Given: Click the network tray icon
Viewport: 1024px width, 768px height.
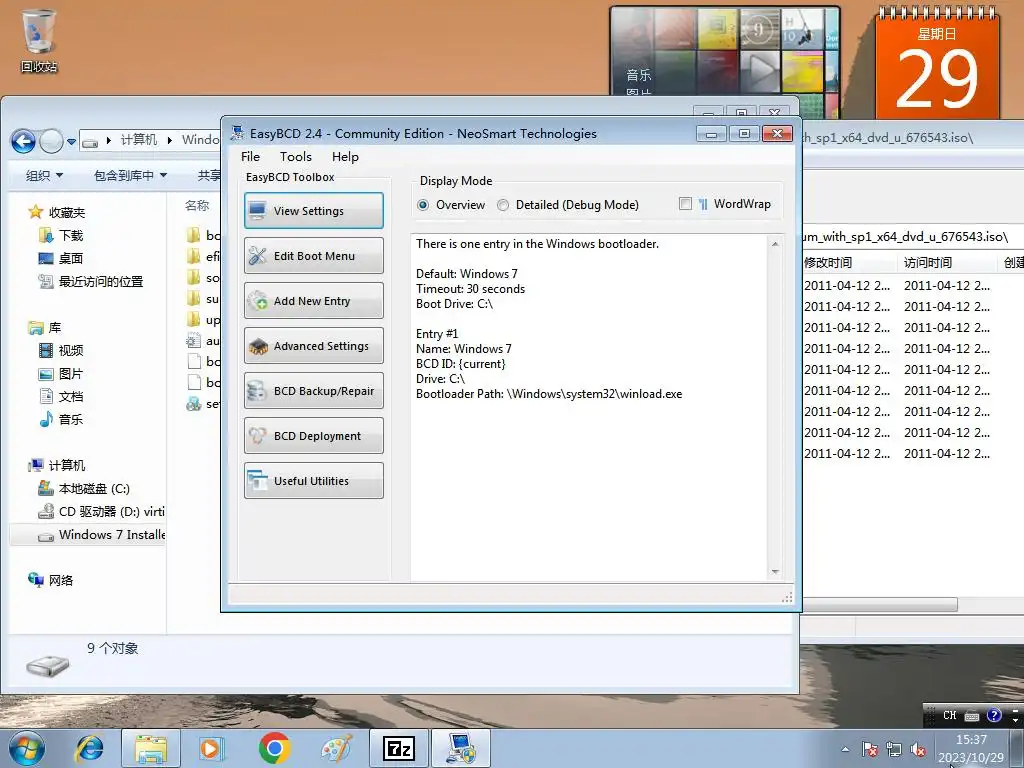Looking at the screenshot, I should [x=894, y=750].
